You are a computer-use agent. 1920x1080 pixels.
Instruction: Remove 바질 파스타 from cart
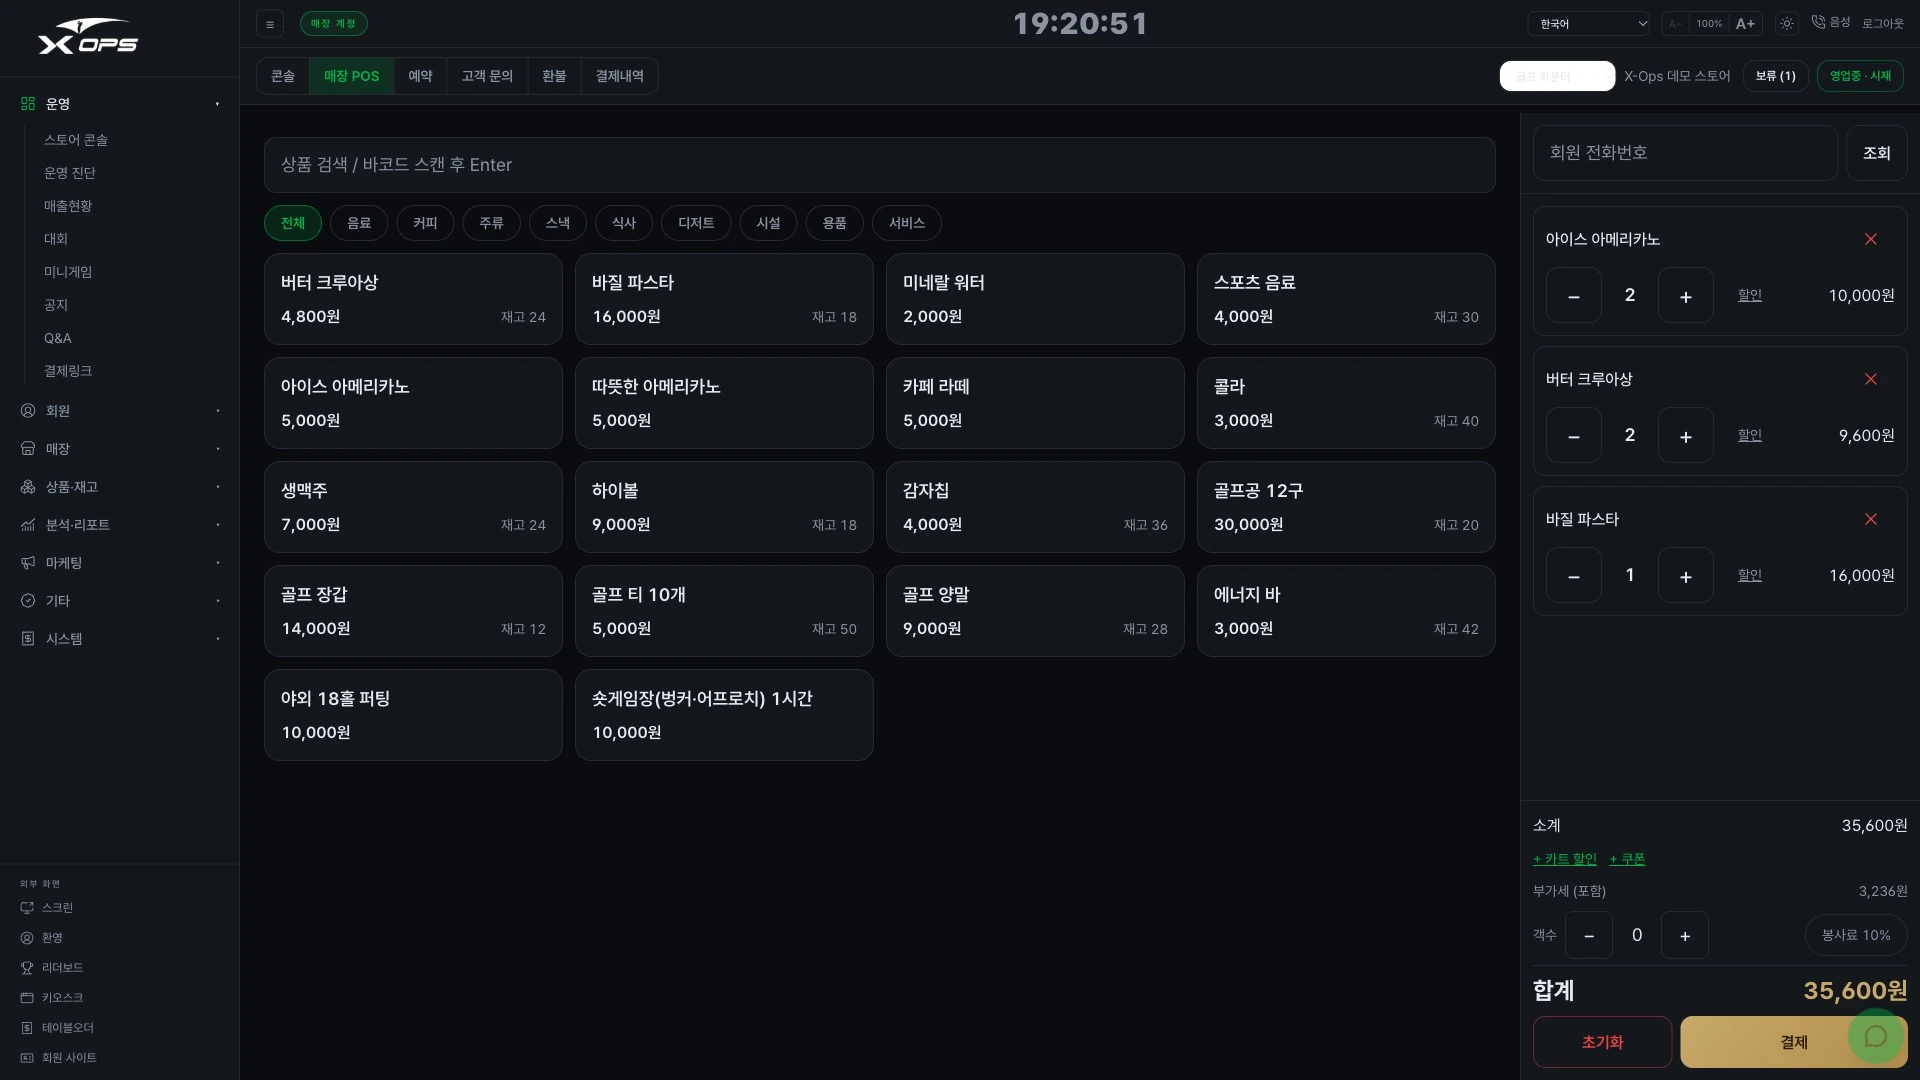click(x=1871, y=519)
